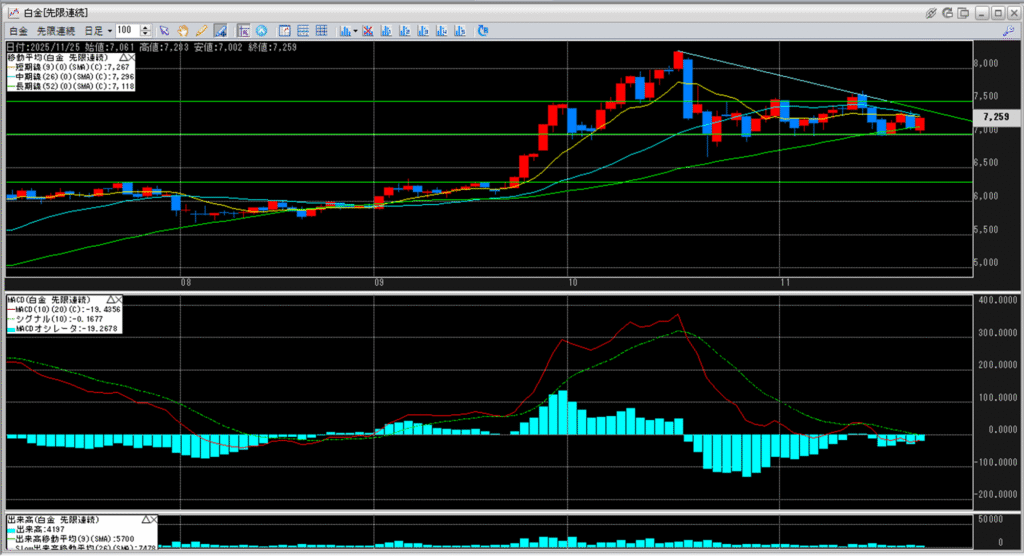Screen dimensions: 1024x556
Task: Open settings via the wrench icon
Action: (x=1008, y=31)
